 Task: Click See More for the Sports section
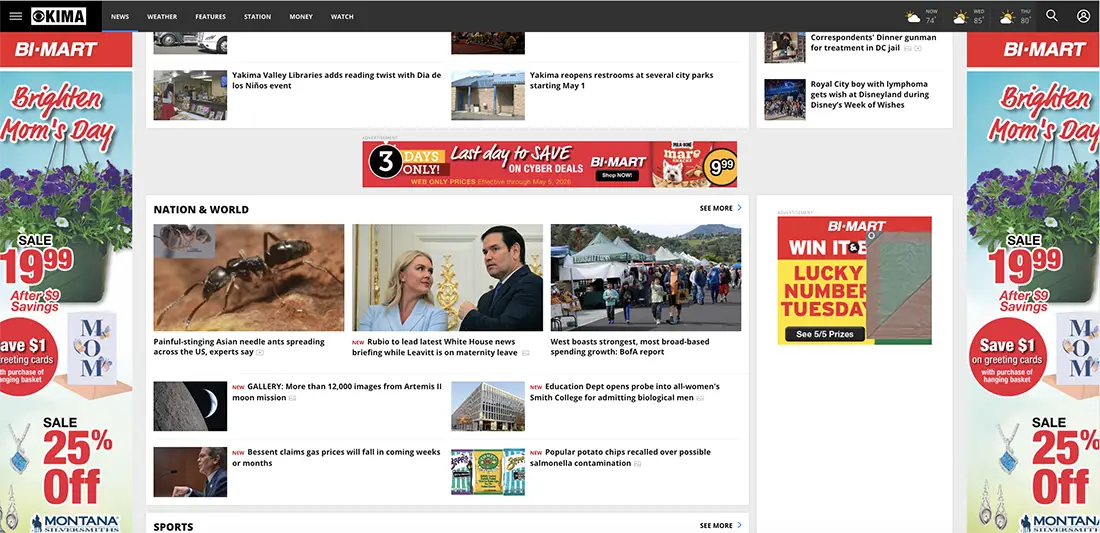[716, 525]
